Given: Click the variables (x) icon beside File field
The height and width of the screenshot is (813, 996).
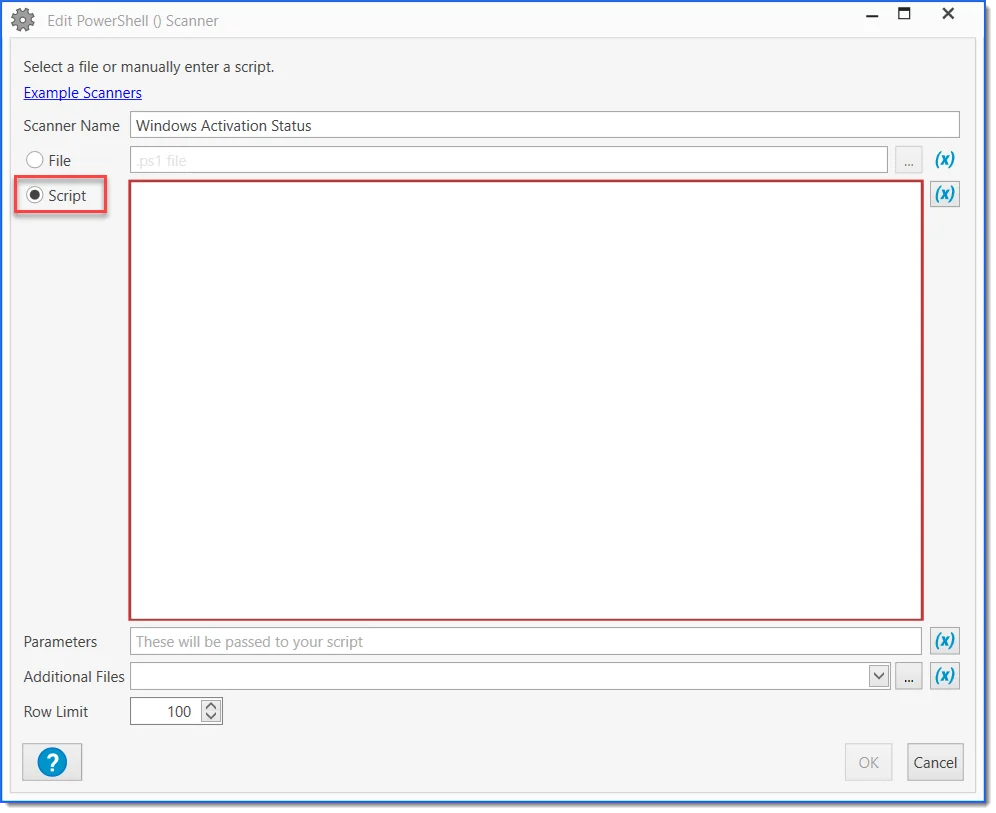Looking at the screenshot, I should pyautogui.click(x=944, y=160).
